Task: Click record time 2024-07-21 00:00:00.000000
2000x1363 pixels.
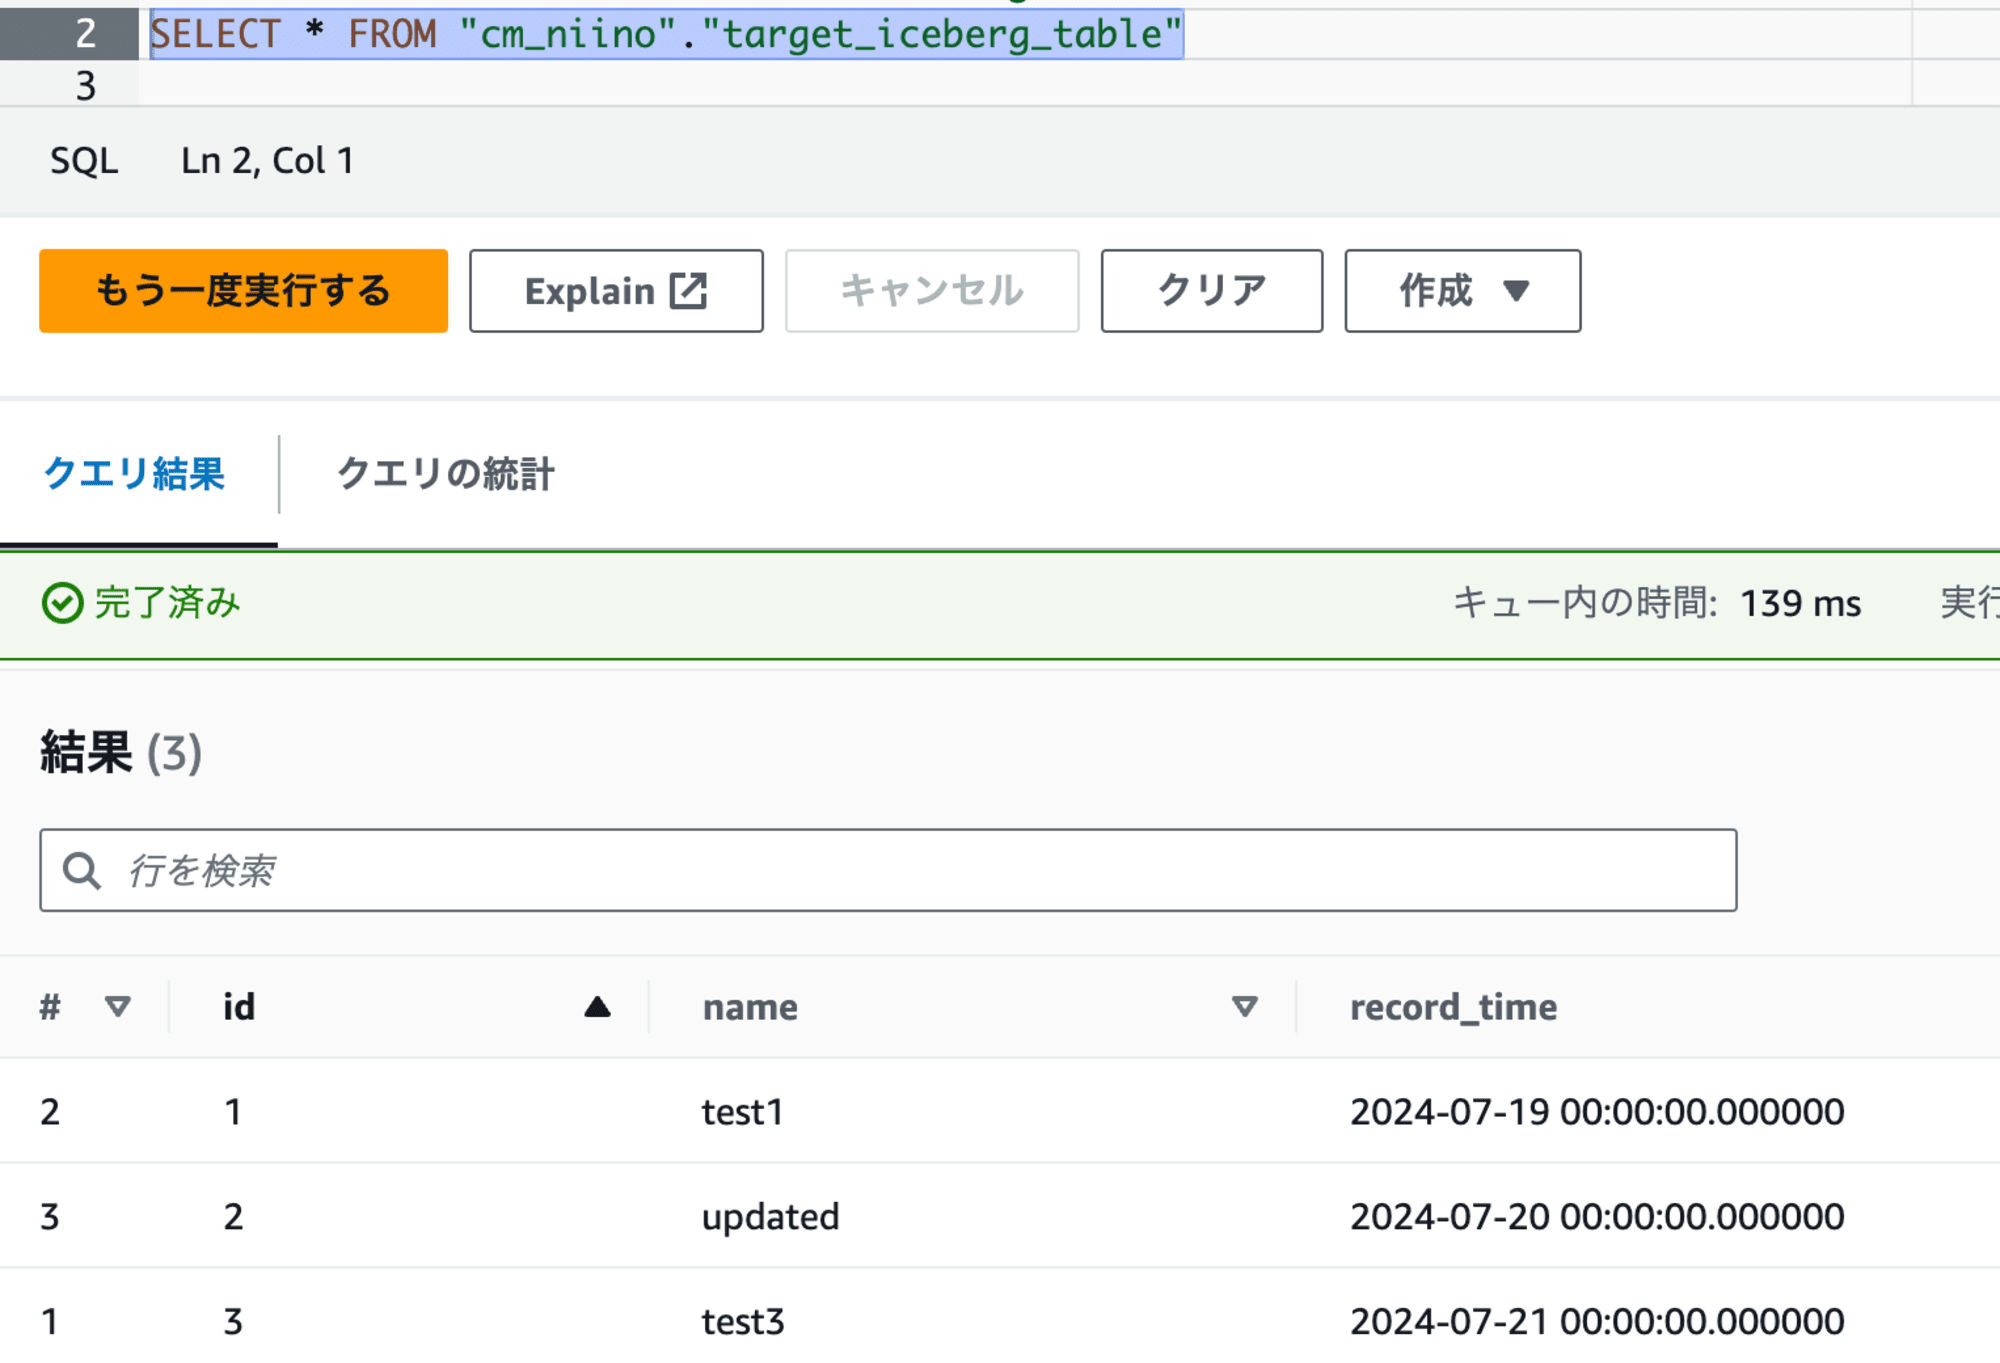Action: (x=1597, y=1322)
